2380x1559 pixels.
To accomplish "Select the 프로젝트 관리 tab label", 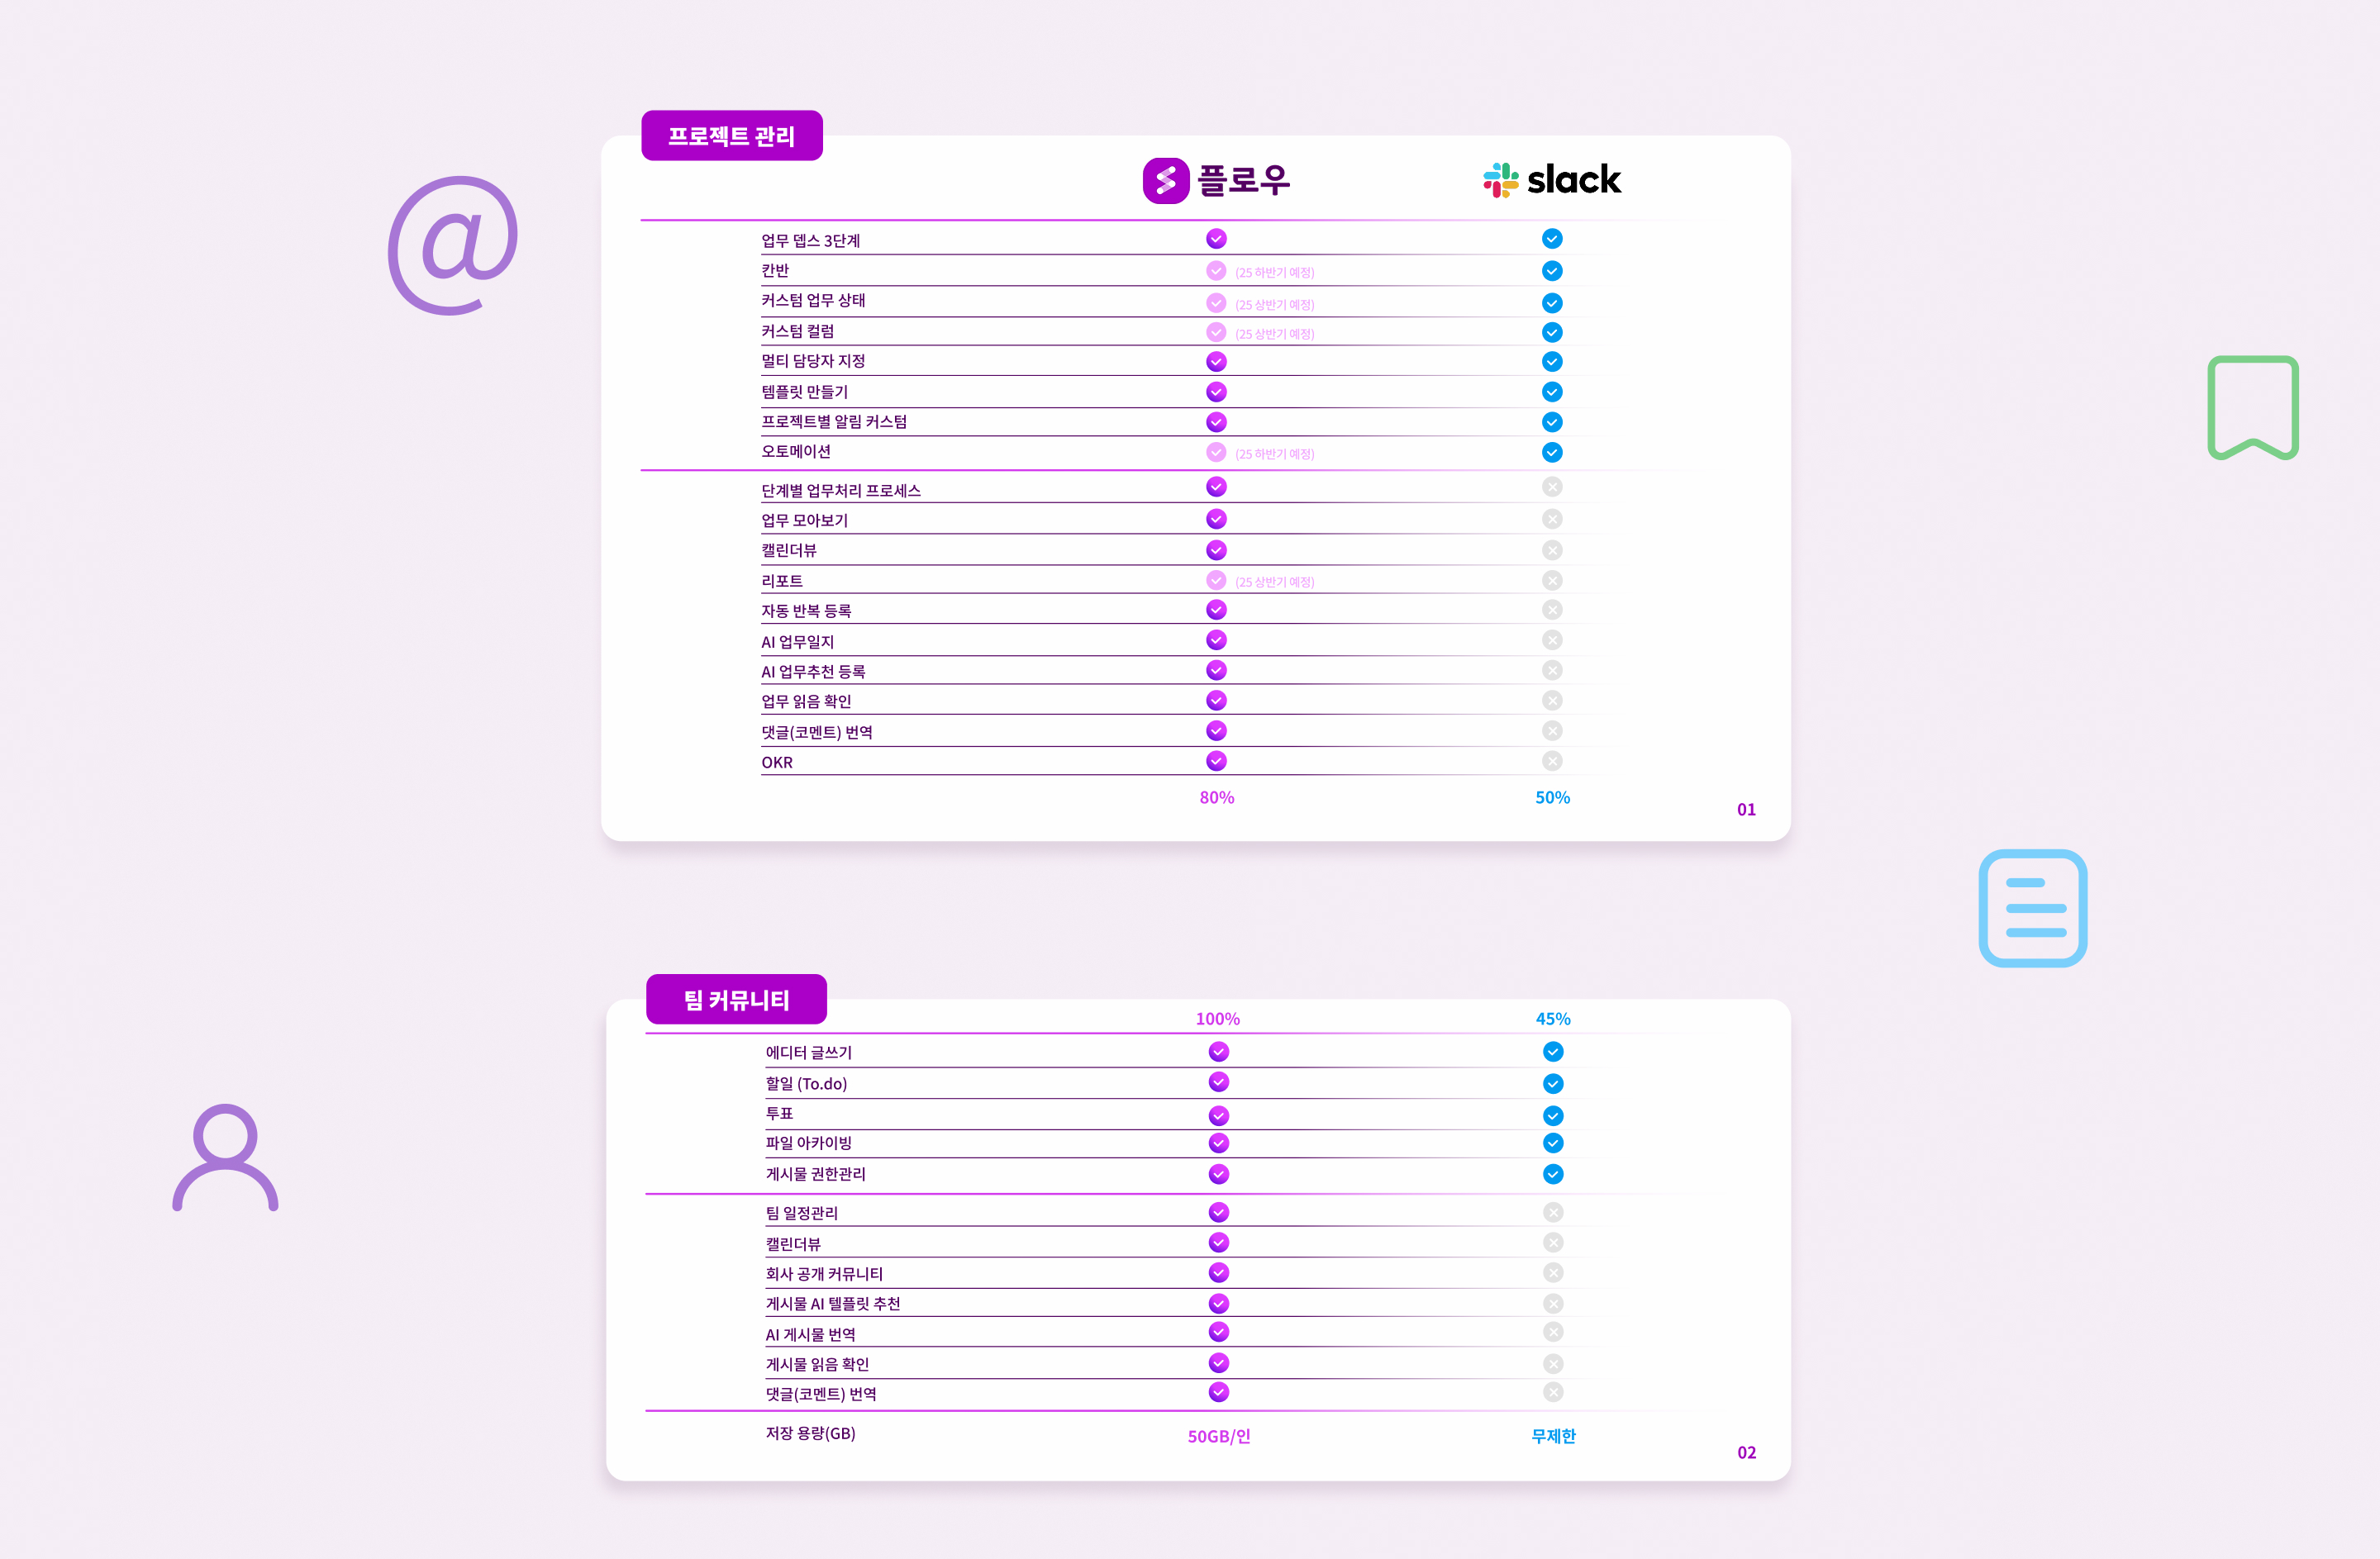I will pos(732,136).
